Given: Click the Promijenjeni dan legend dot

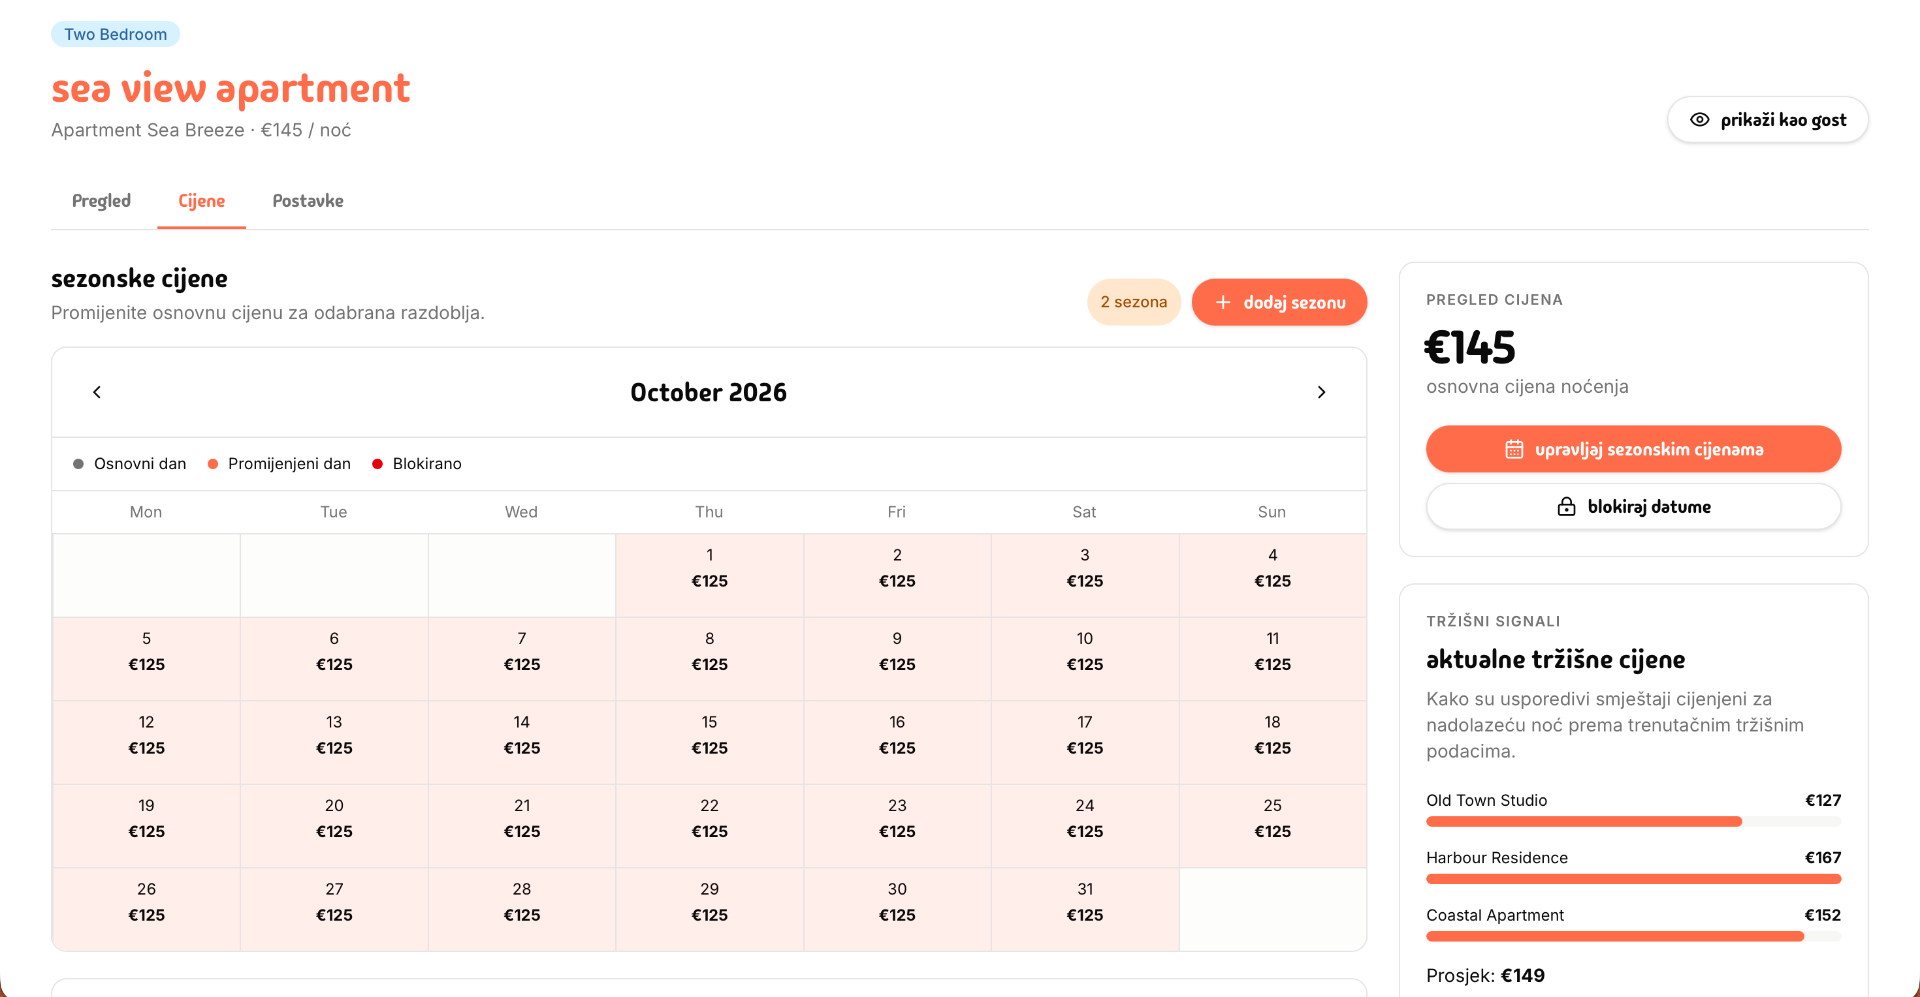Looking at the screenshot, I should (x=213, y=464).
